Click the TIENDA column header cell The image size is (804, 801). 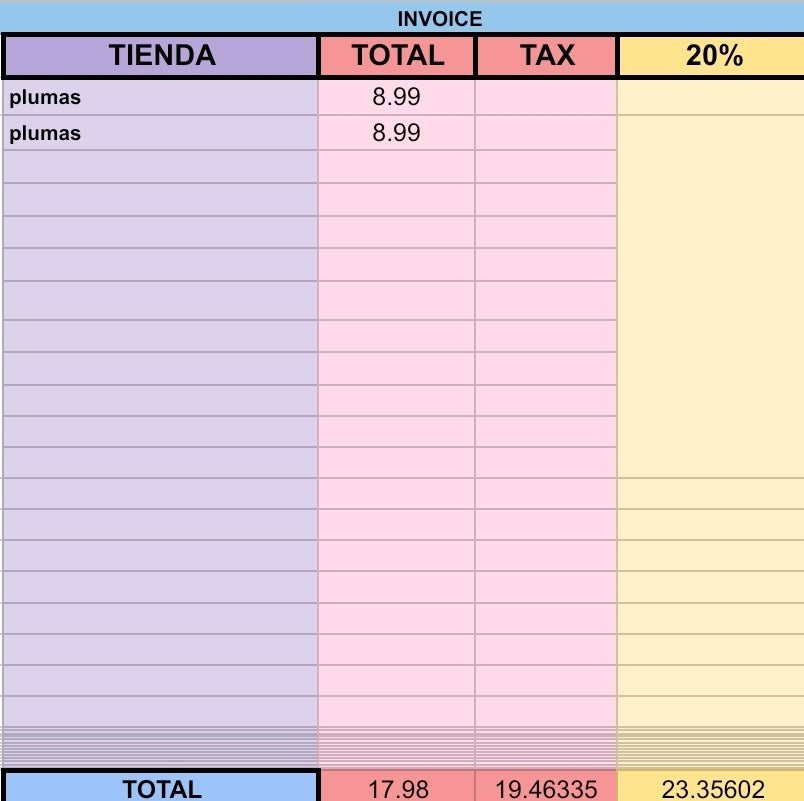coord(160,55)
